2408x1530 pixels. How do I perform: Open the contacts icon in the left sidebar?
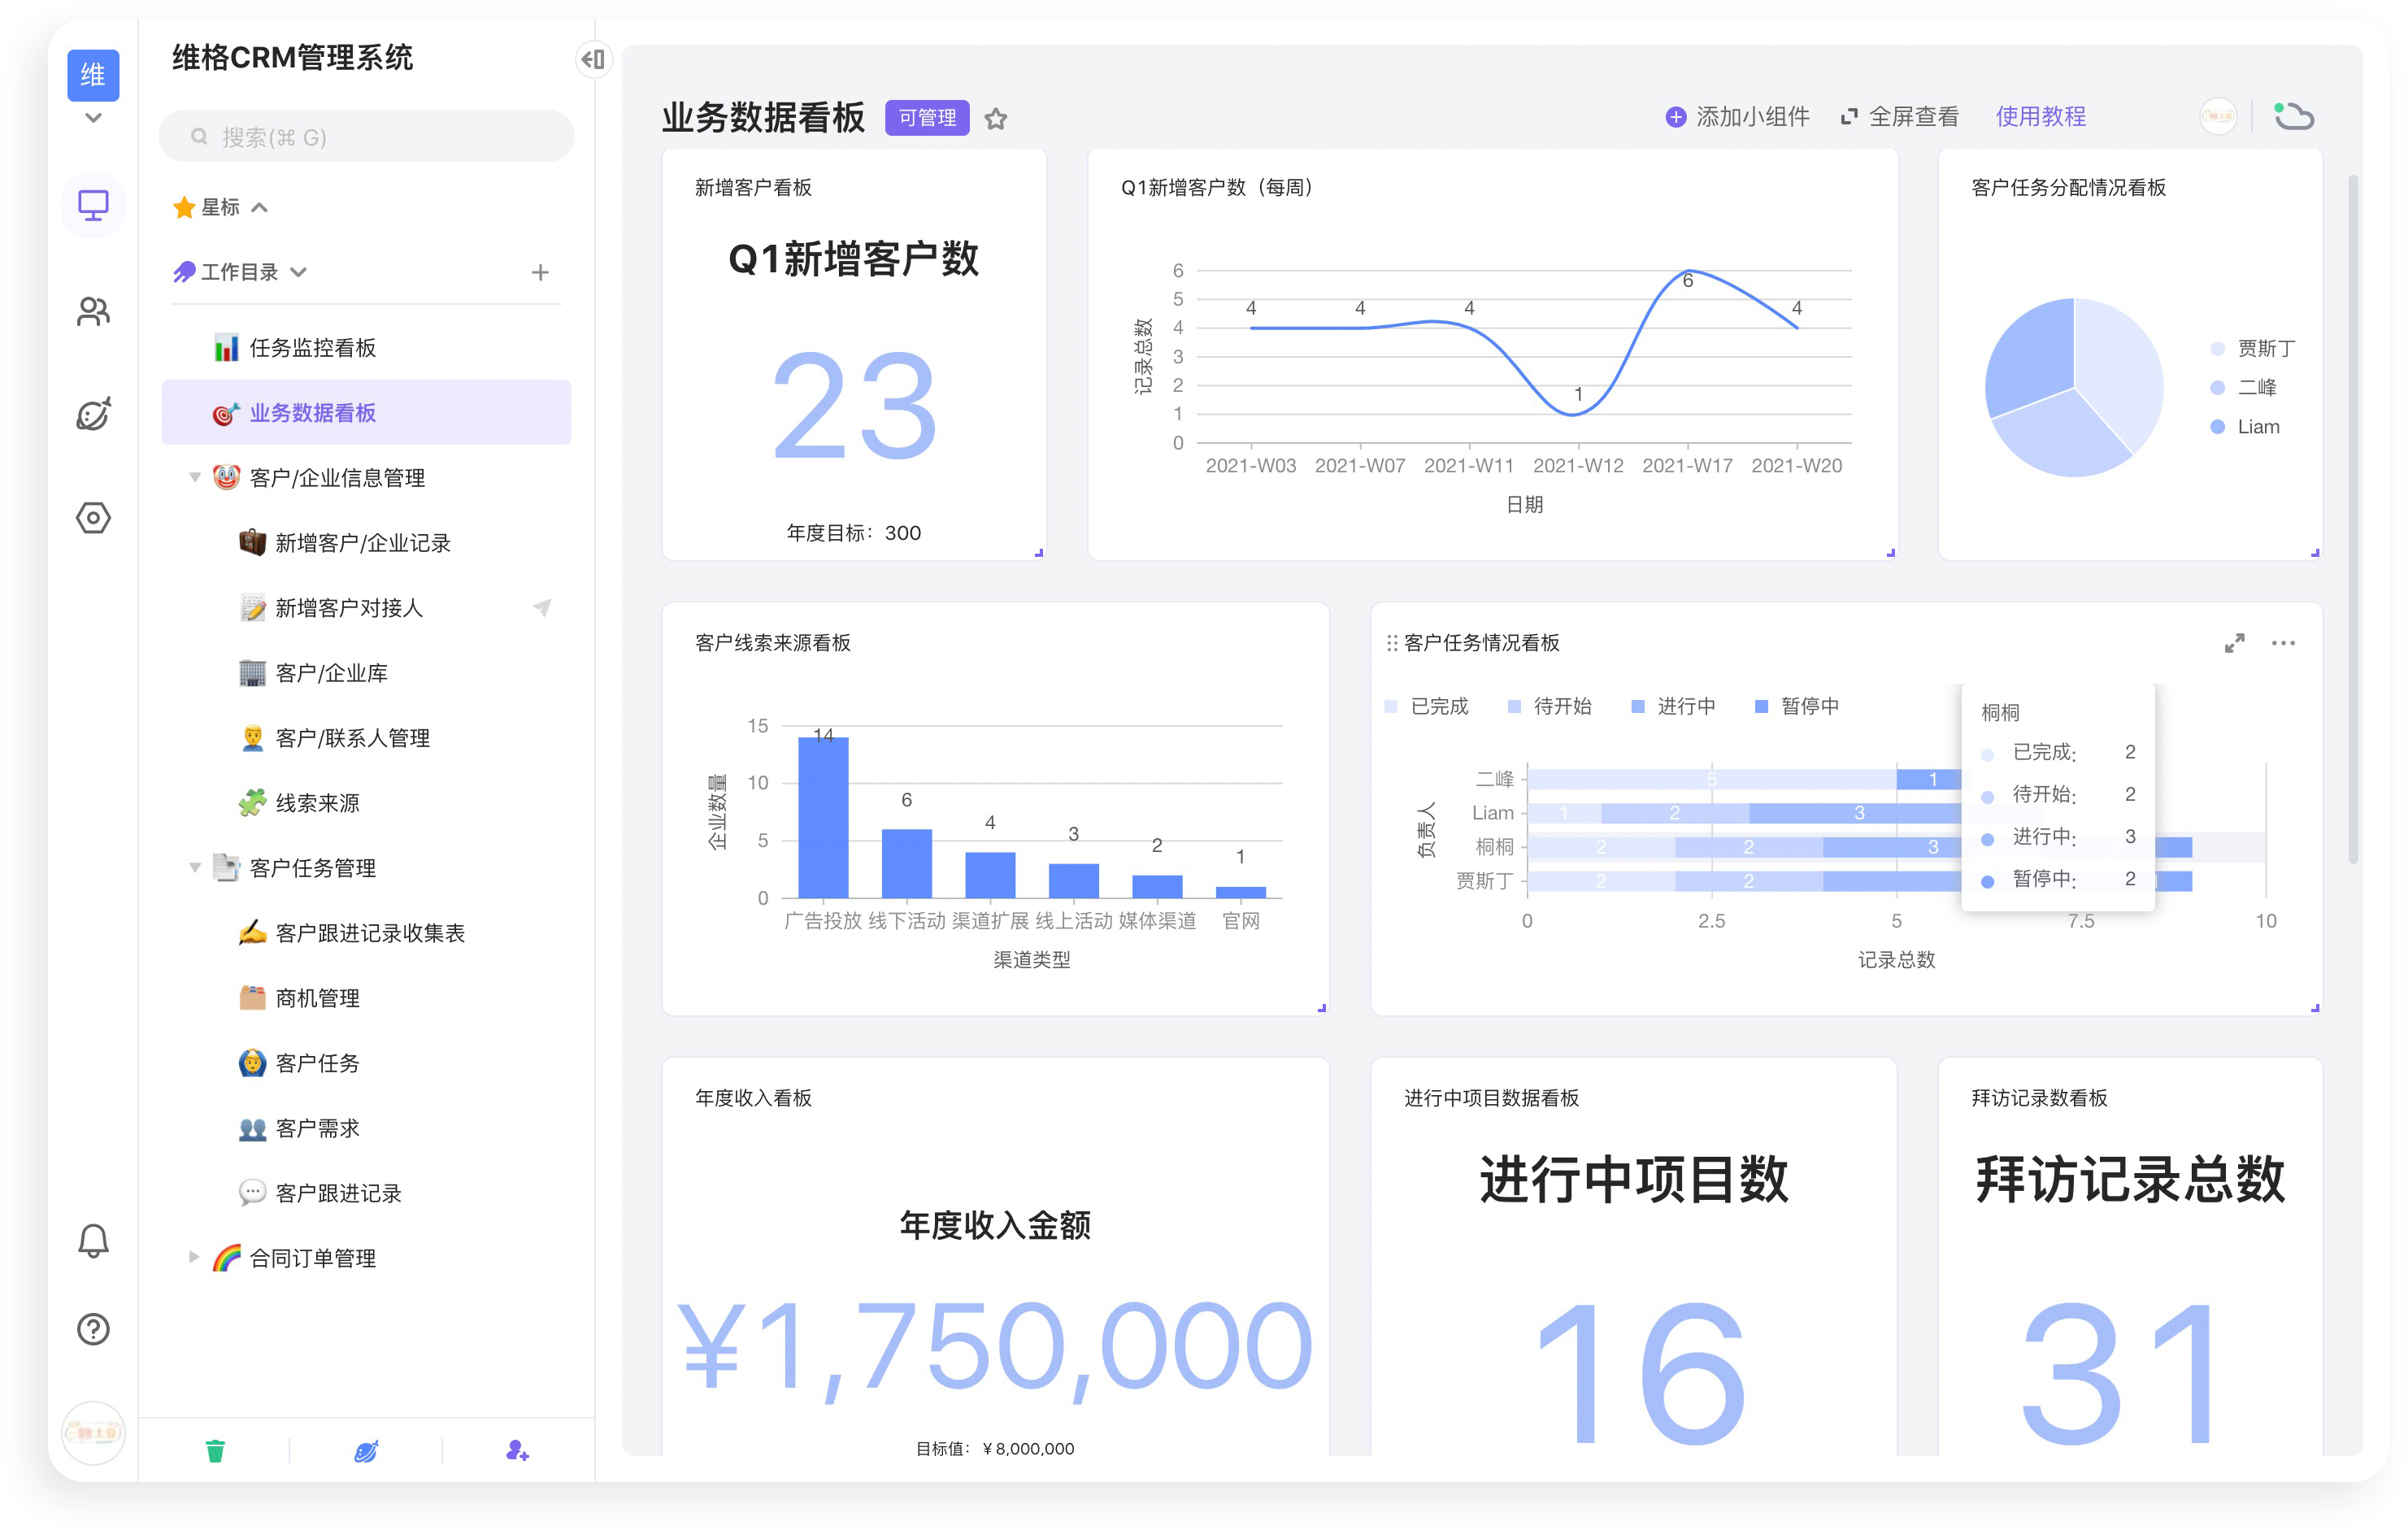pyautogui.click(x=93, y=311)
